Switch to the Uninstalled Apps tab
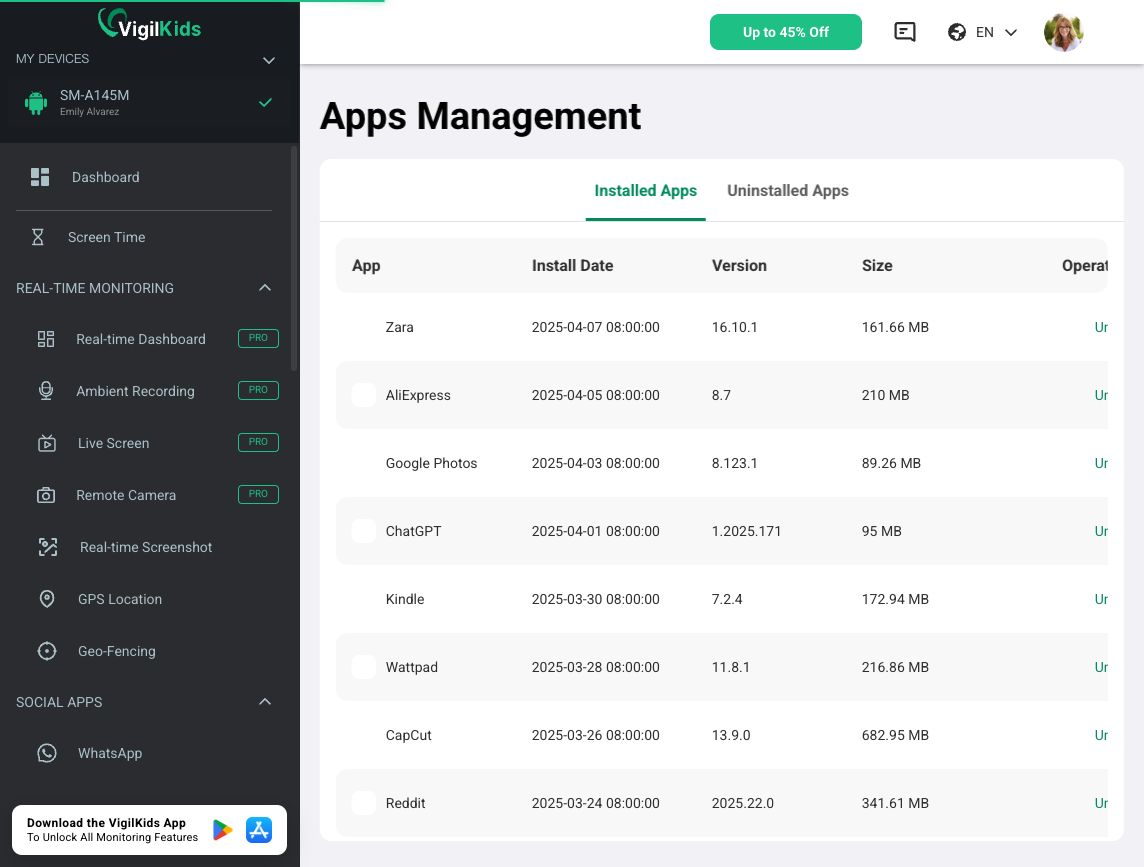This screenshot has width=1144, height=867. click(788, 190)
